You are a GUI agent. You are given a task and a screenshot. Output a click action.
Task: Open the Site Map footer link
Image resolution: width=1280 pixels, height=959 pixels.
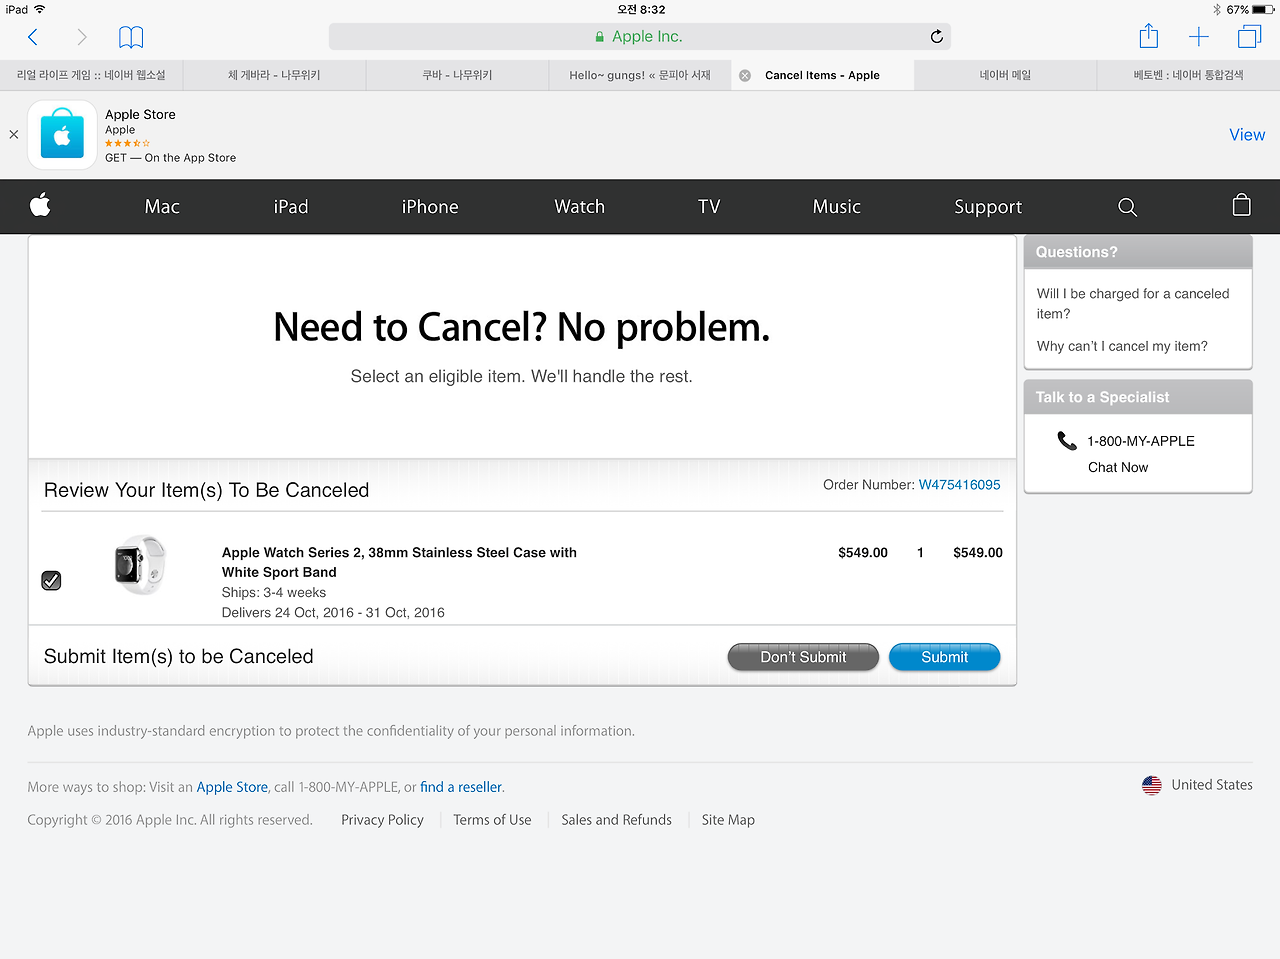coord(728,820)
